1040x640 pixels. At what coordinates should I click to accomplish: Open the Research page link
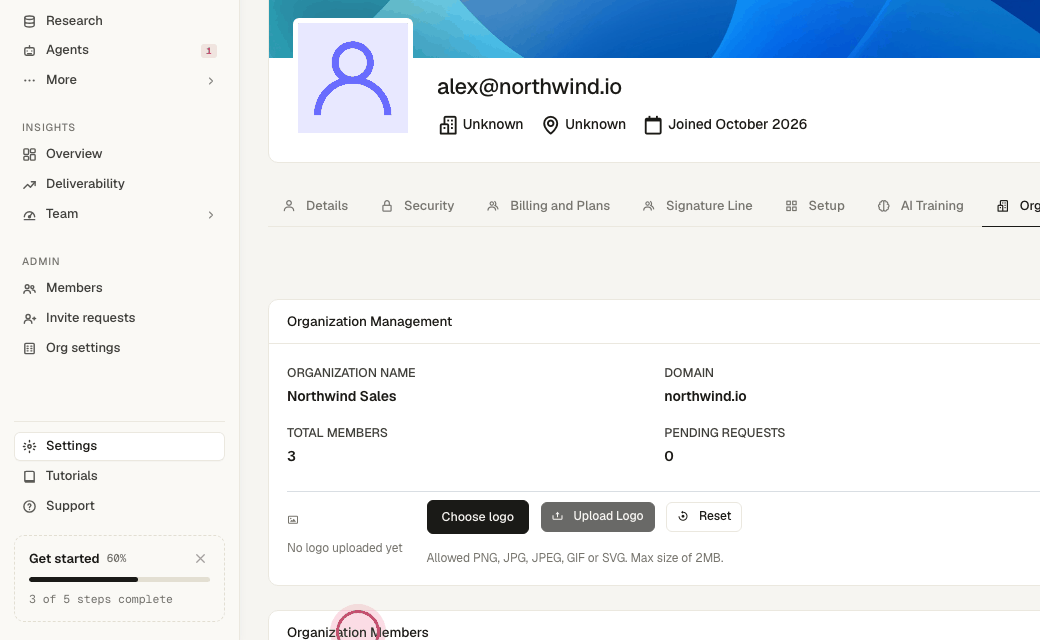tap(74, 21)
